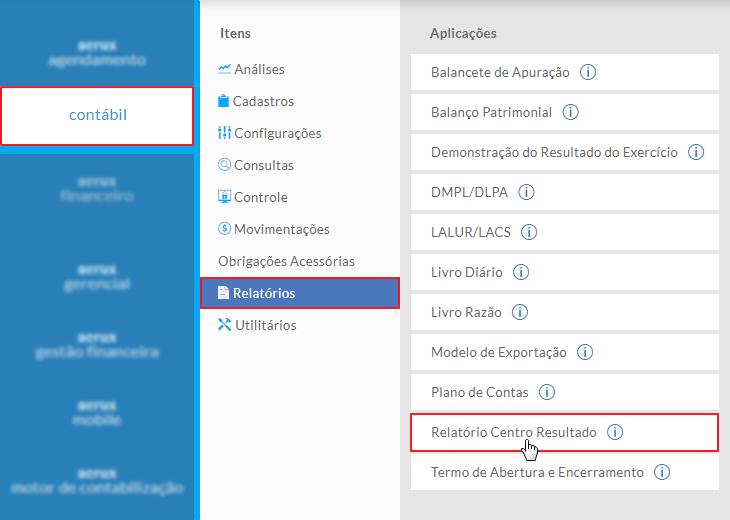Select Análises in the Itens menu

[x=259, y=69]
